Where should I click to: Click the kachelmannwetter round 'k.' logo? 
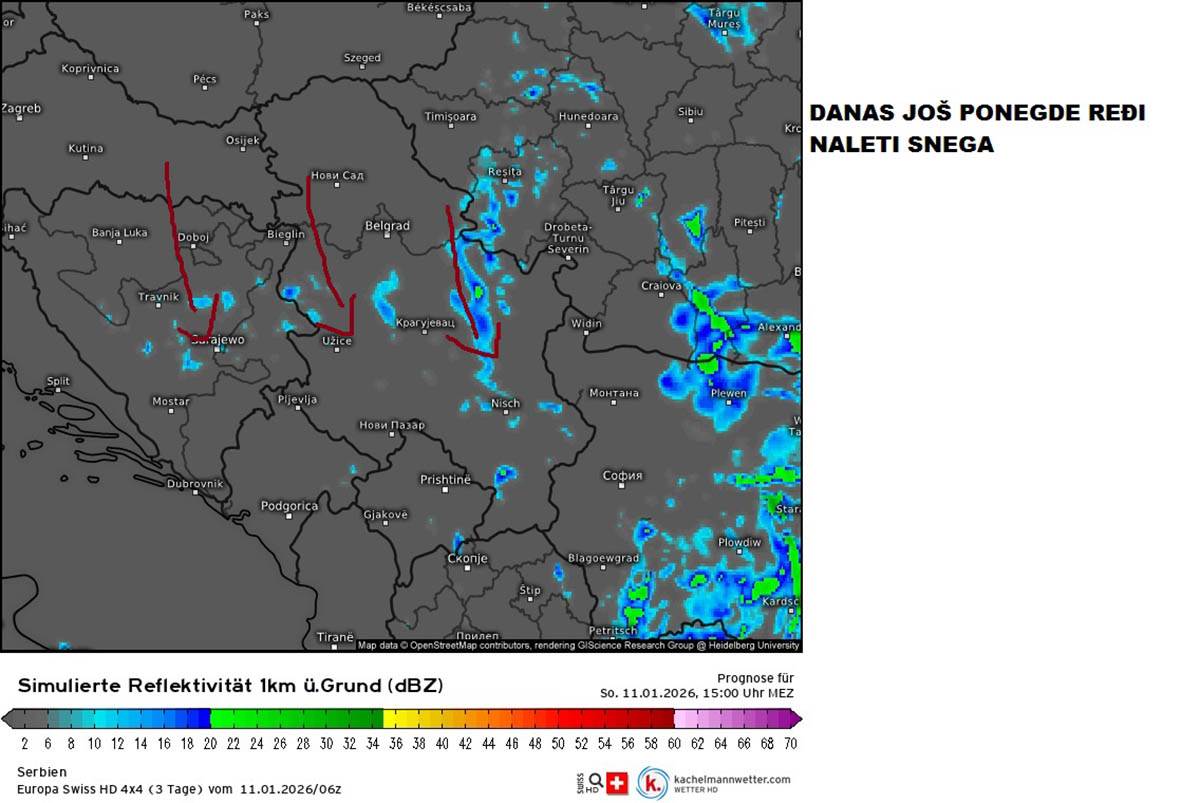point(653,783)
